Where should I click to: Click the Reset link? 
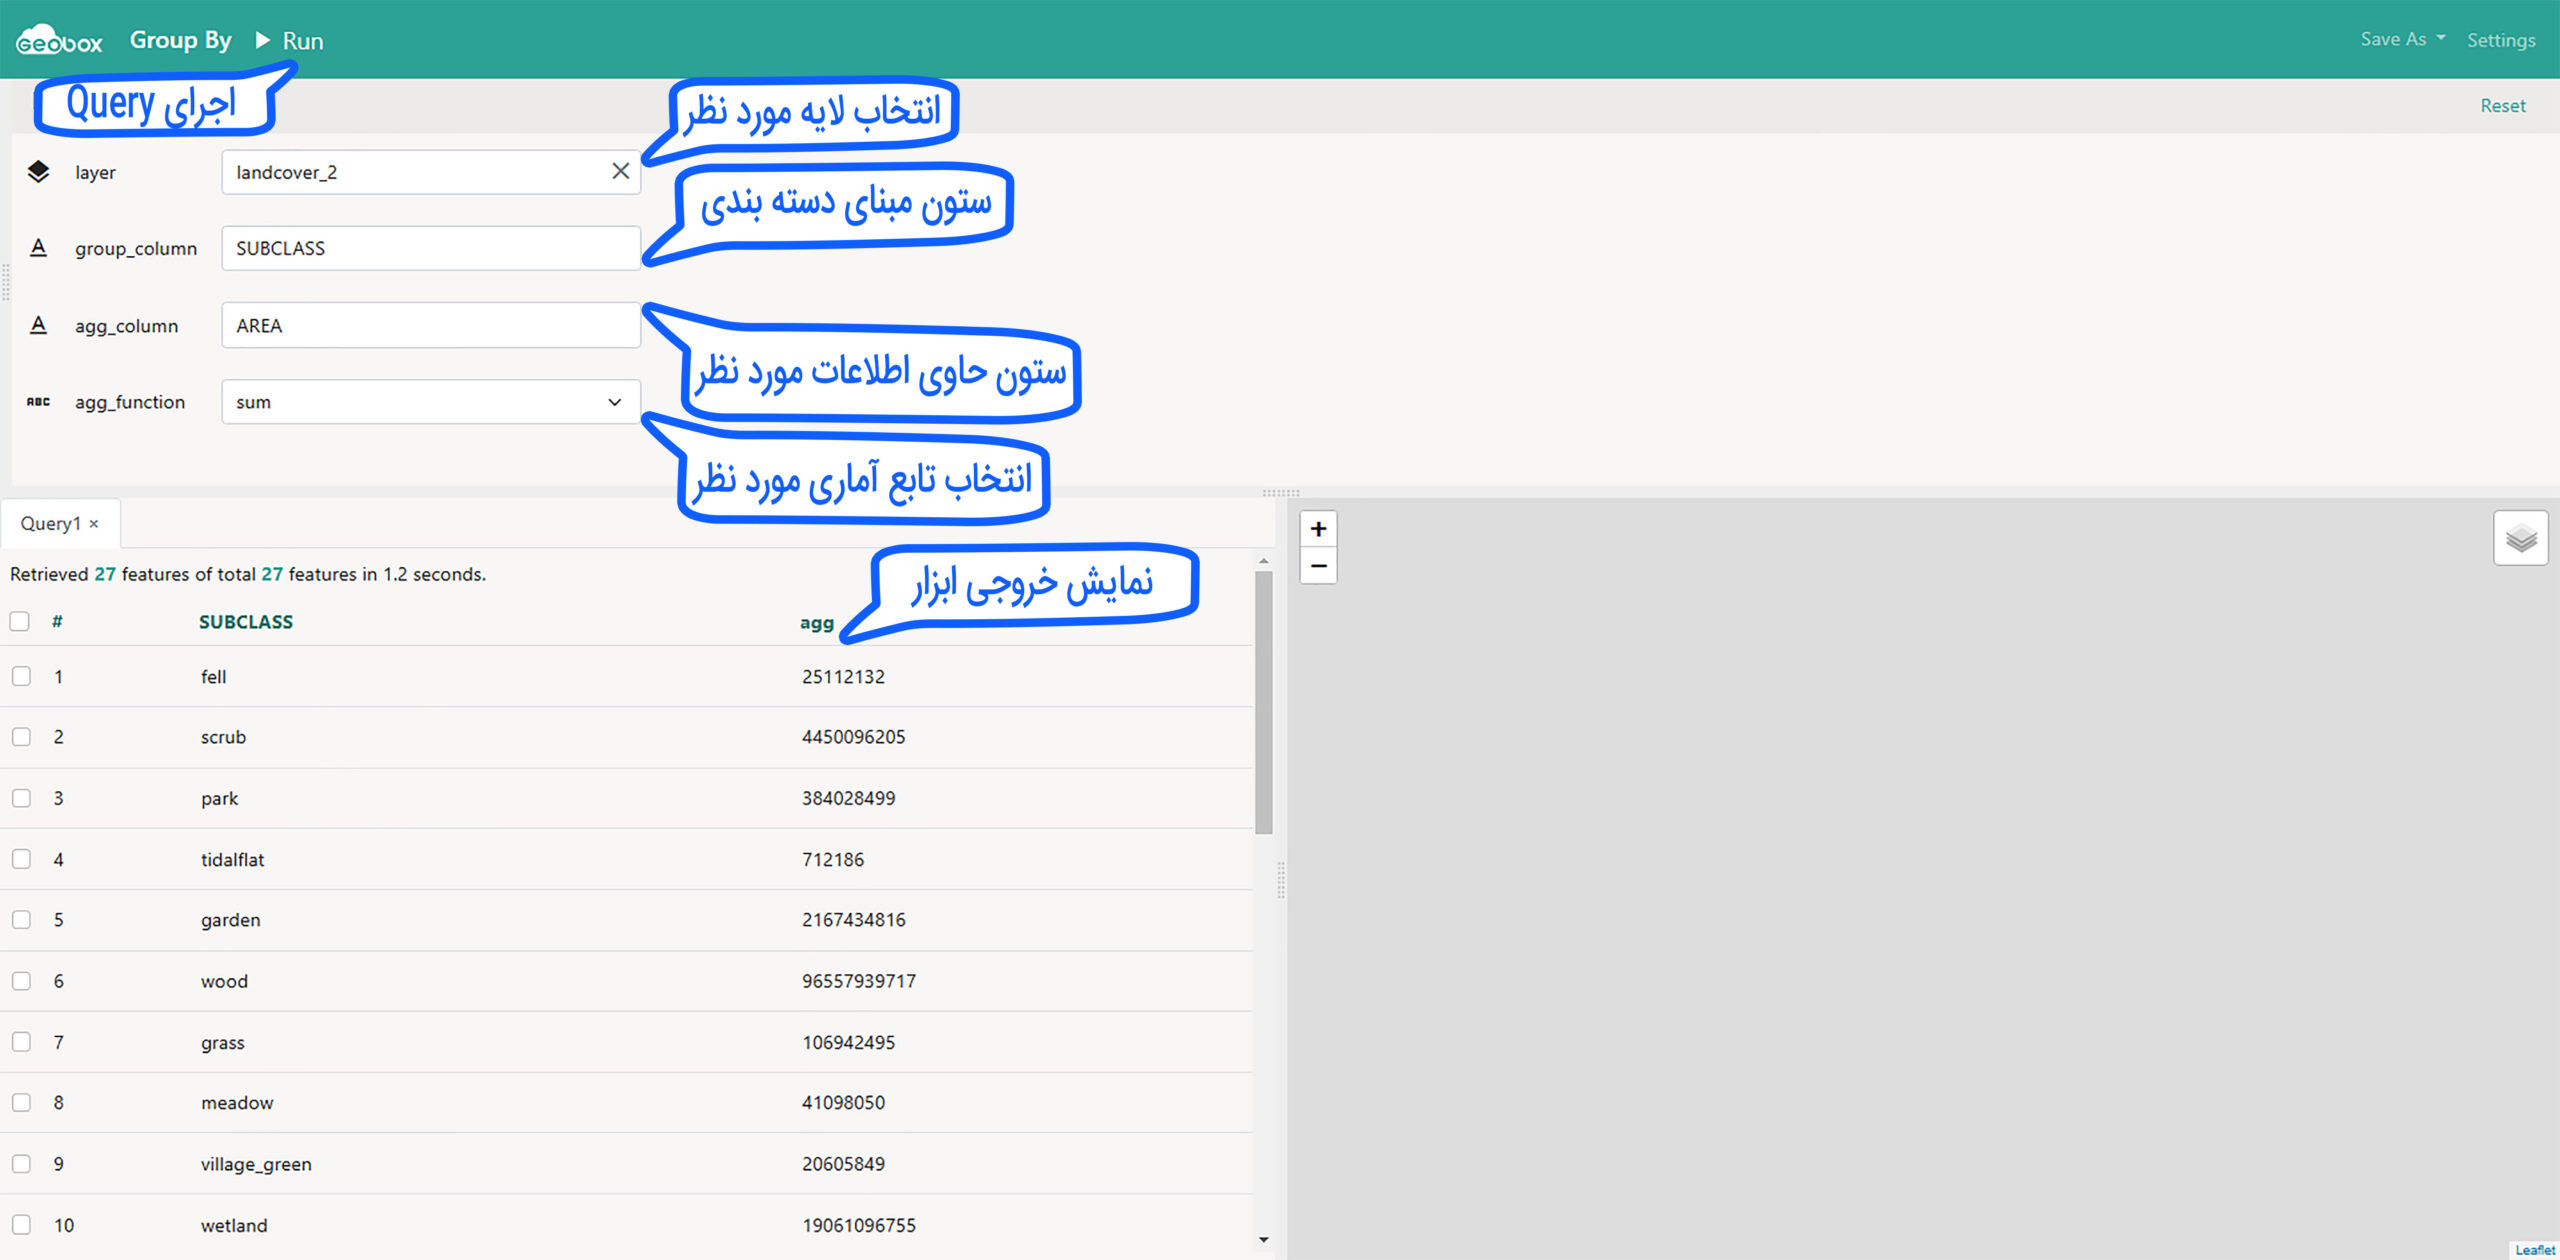[2502, 106]
